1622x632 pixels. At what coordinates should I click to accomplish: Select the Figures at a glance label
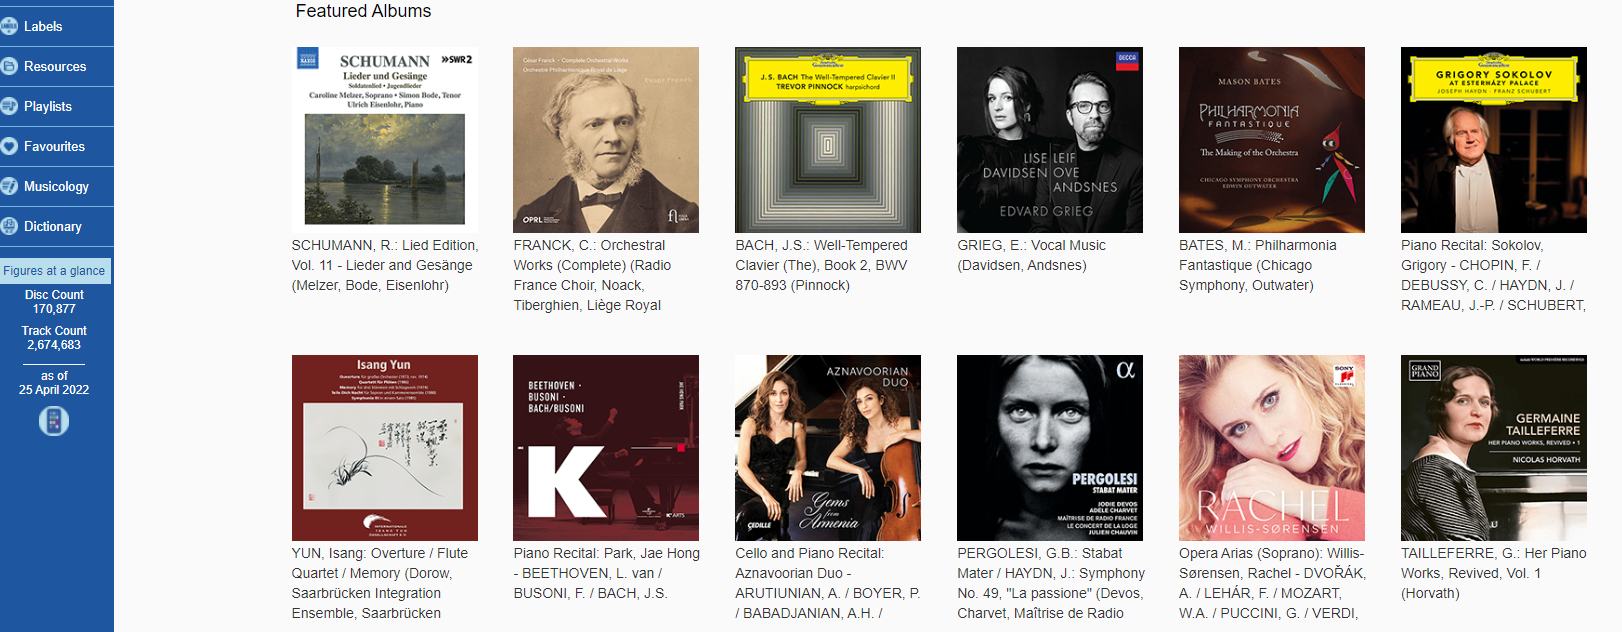click(x=54, y=271)
